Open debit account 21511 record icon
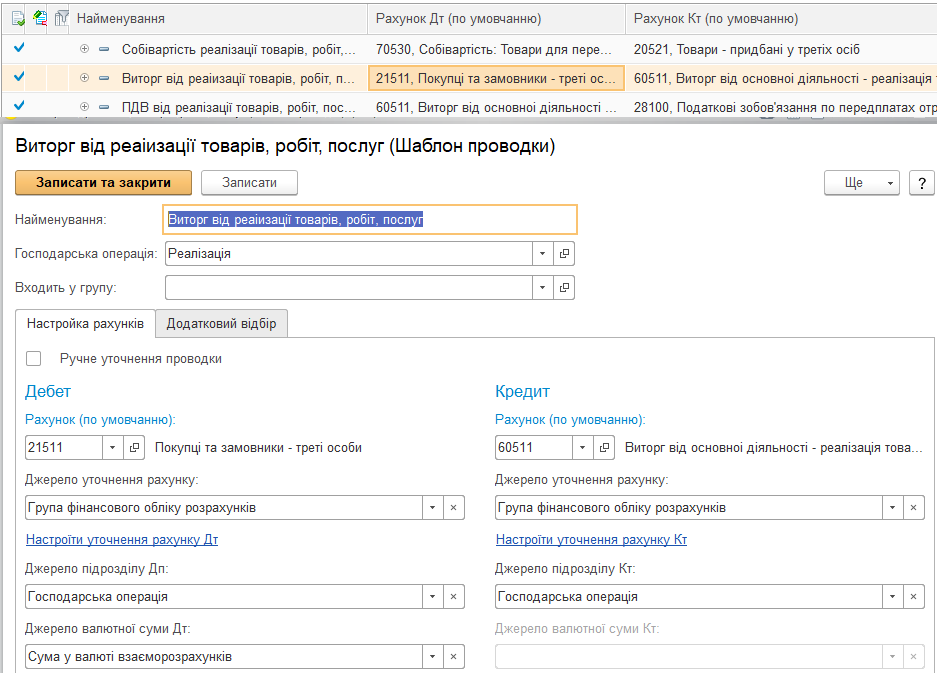The image size is (937, 673). [x=136, y=448]
